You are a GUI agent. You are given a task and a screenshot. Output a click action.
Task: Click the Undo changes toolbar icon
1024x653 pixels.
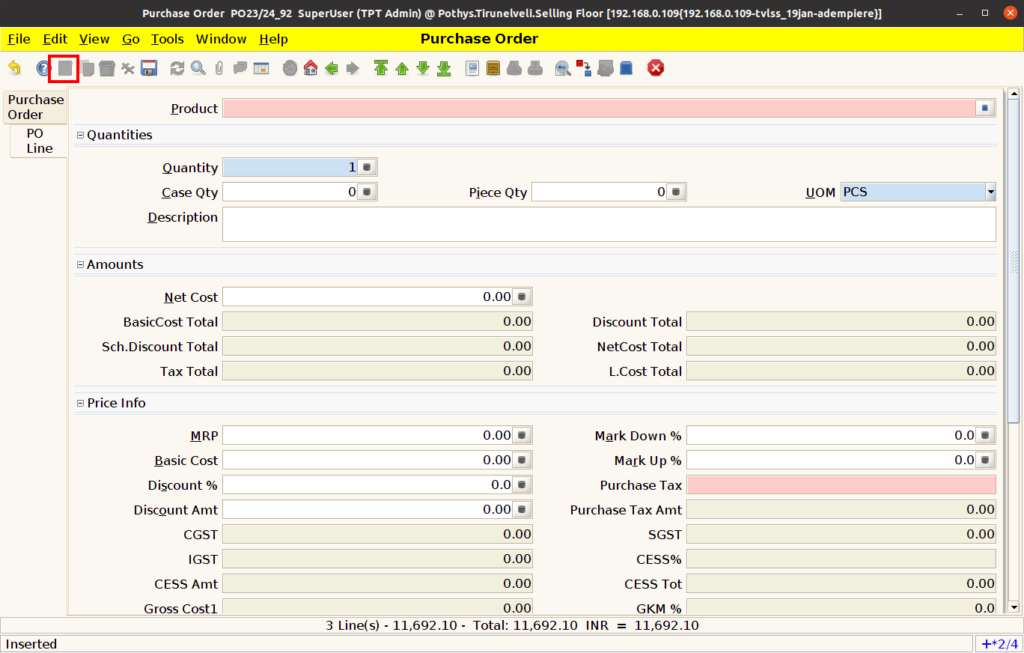[x=14, y=68]
